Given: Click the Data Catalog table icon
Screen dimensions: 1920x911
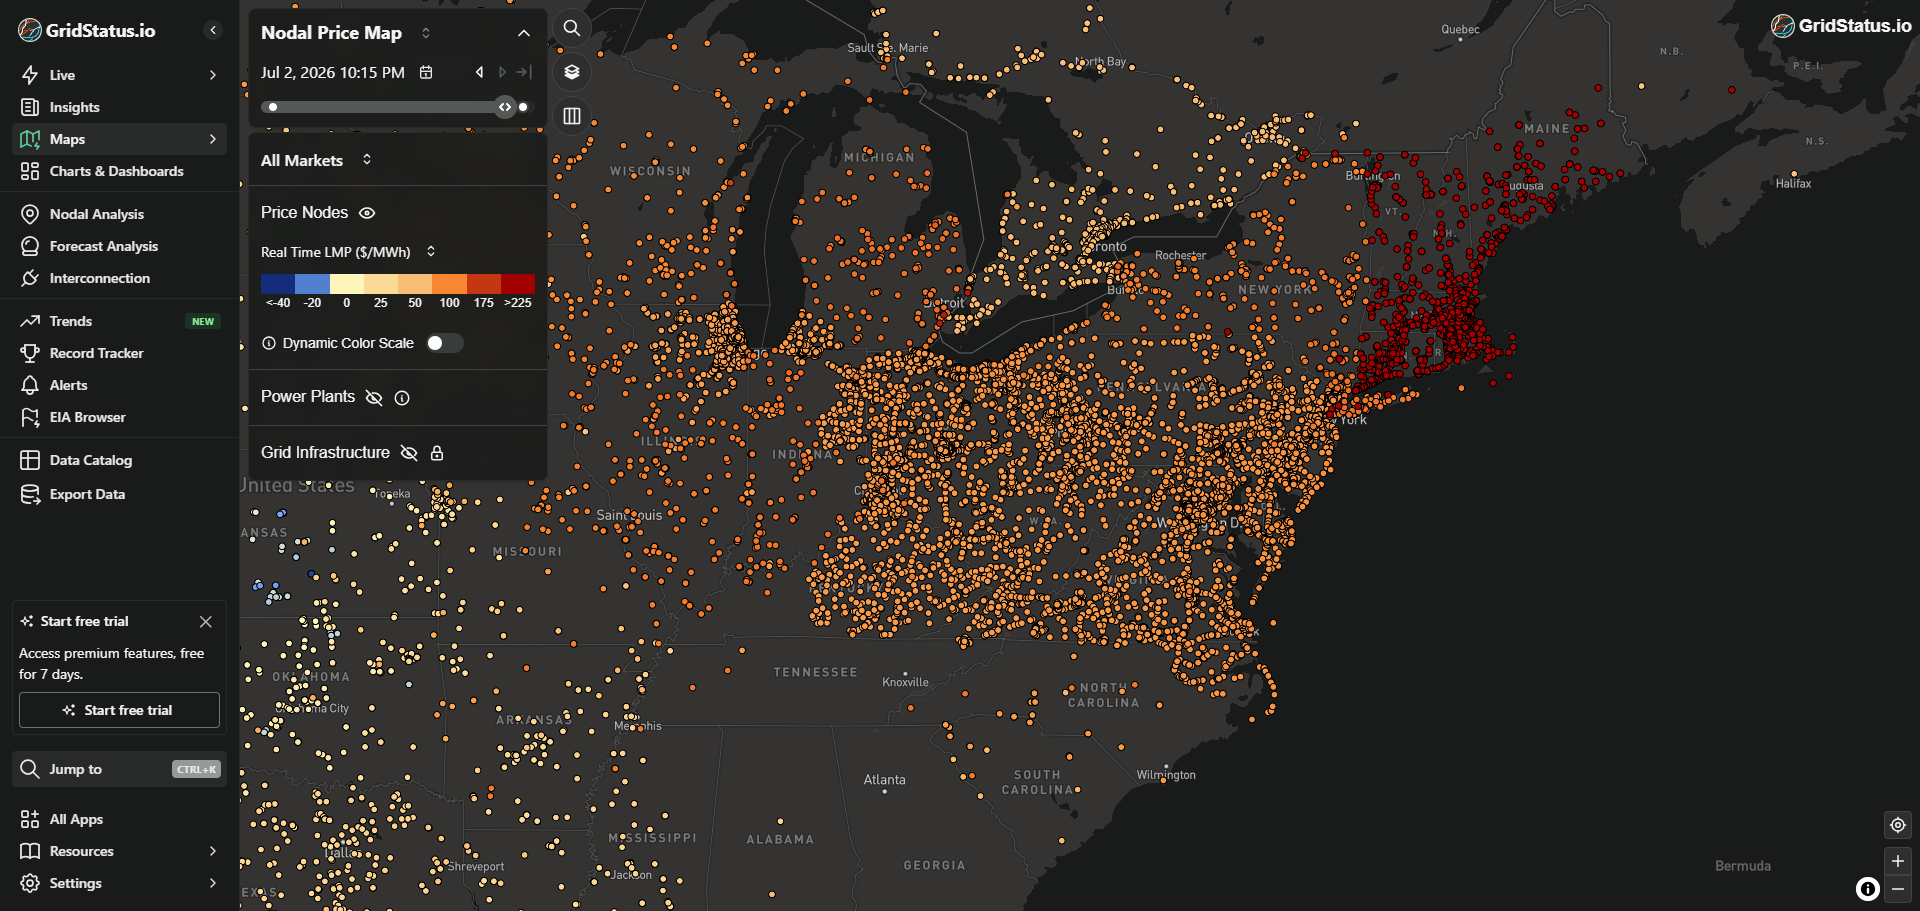Looking at the screenshot, I should [30, 460].
